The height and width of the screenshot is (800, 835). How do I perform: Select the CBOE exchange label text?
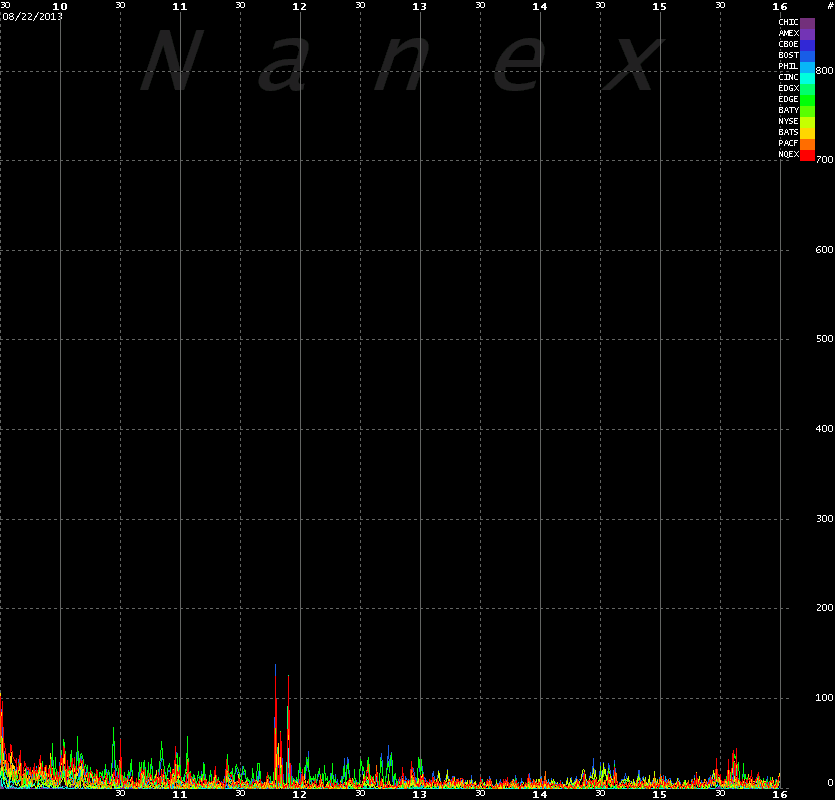(788, 44)
